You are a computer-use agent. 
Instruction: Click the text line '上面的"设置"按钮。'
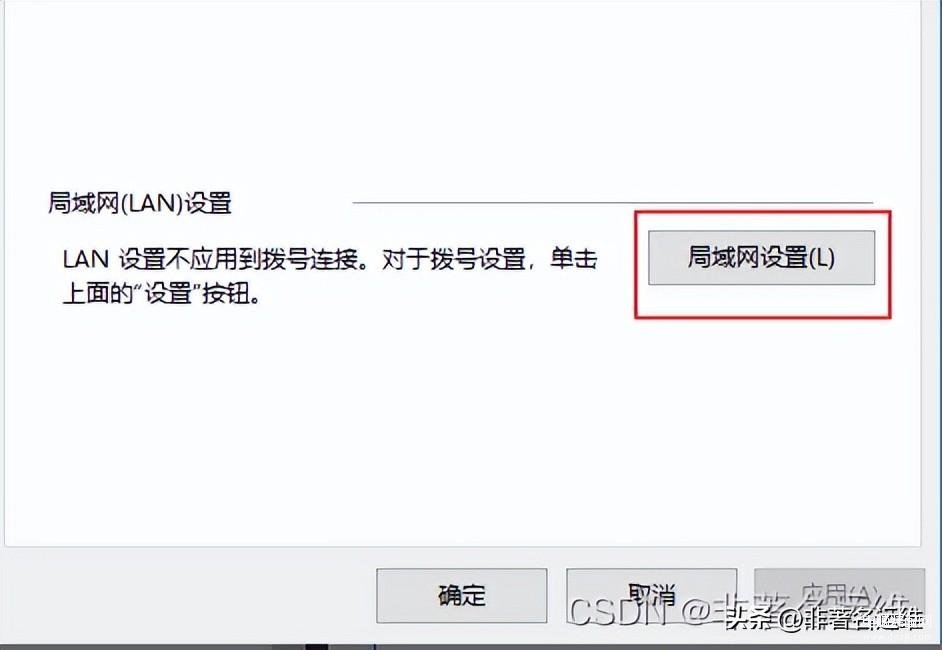click(162, 294)
